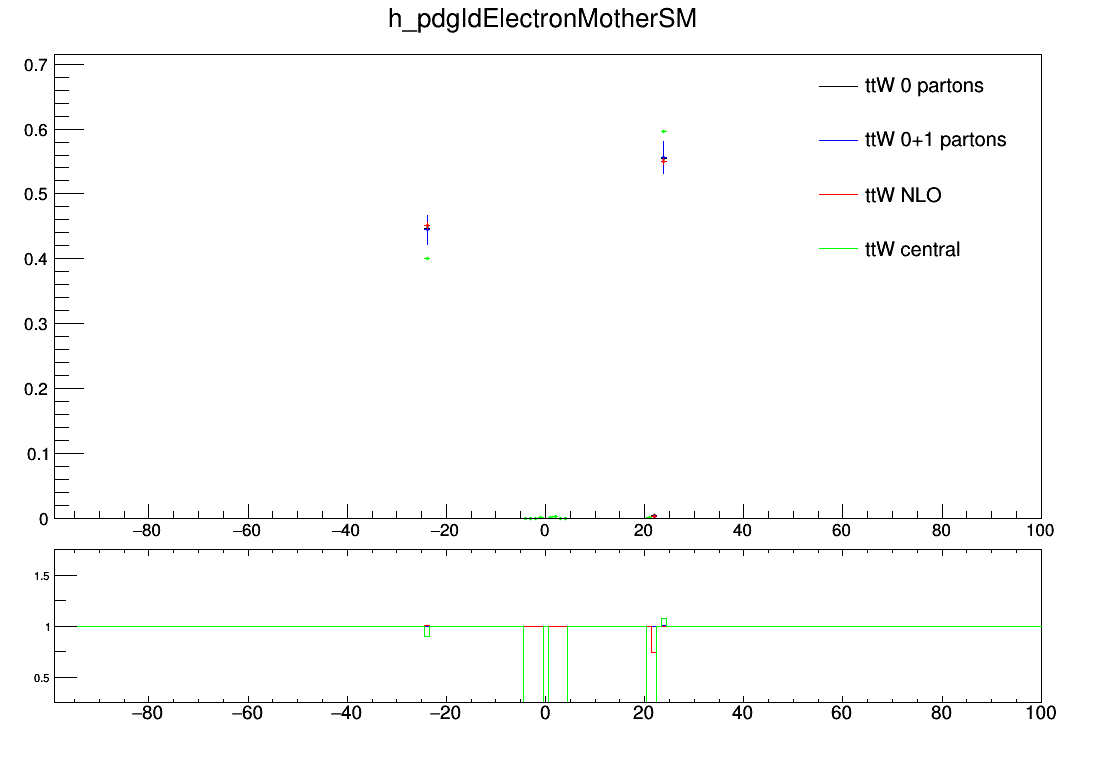Click the red ratio dip near x=22 in lower plot
The width and height of the screenshot is (1096, 772).
coord(654,640)
